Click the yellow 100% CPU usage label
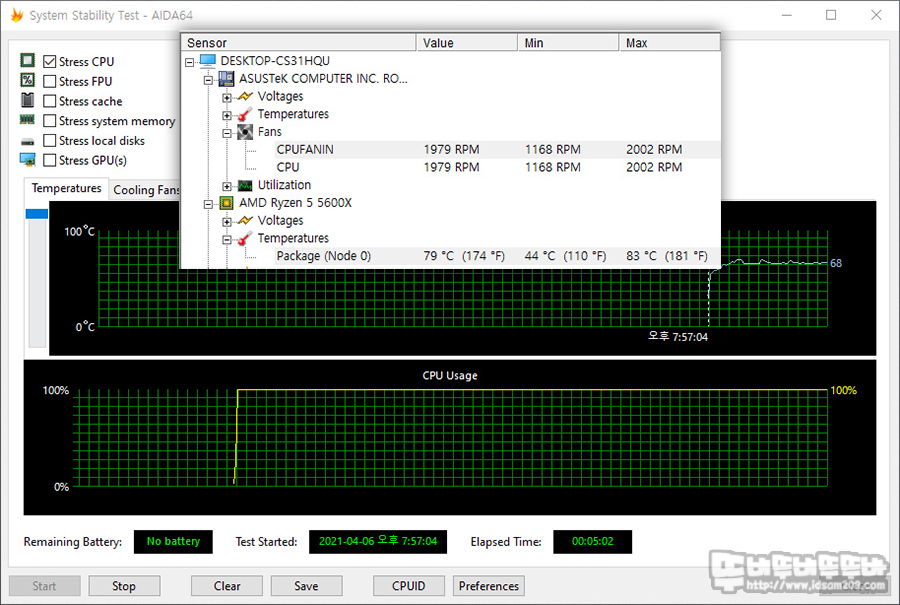 click(843, 390)
